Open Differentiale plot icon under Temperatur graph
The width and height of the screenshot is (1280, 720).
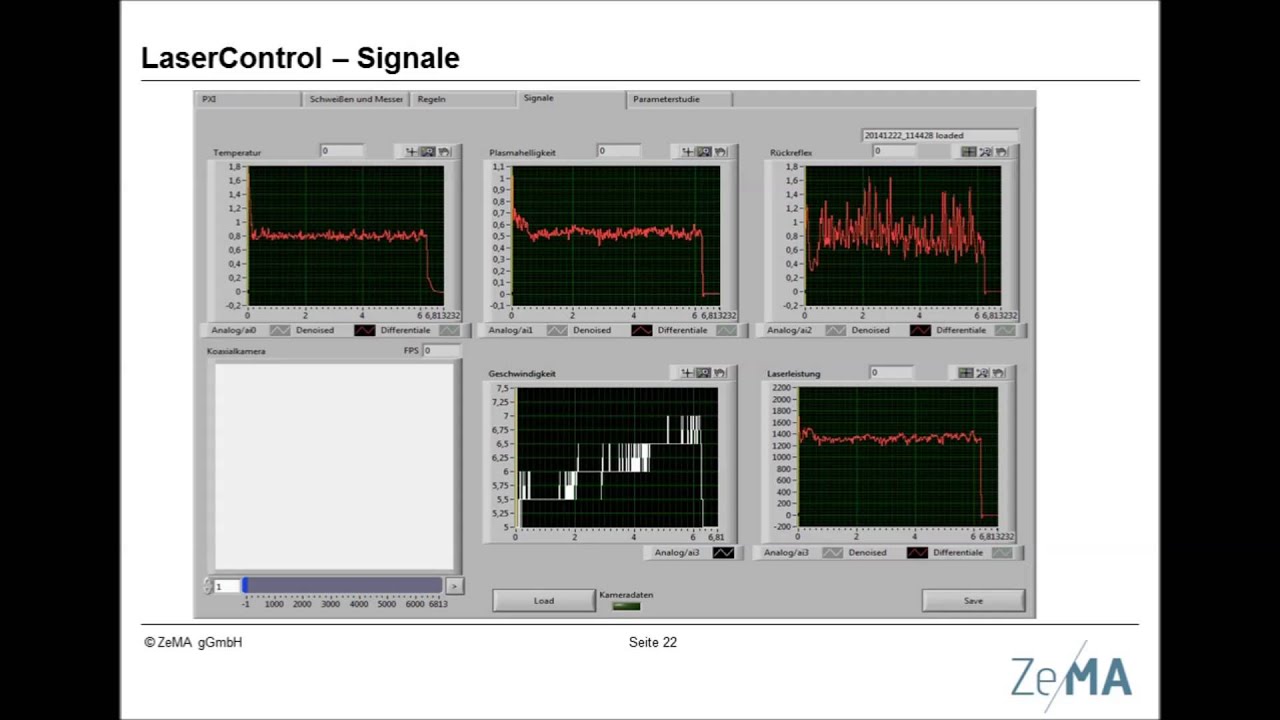click(449, 330)
